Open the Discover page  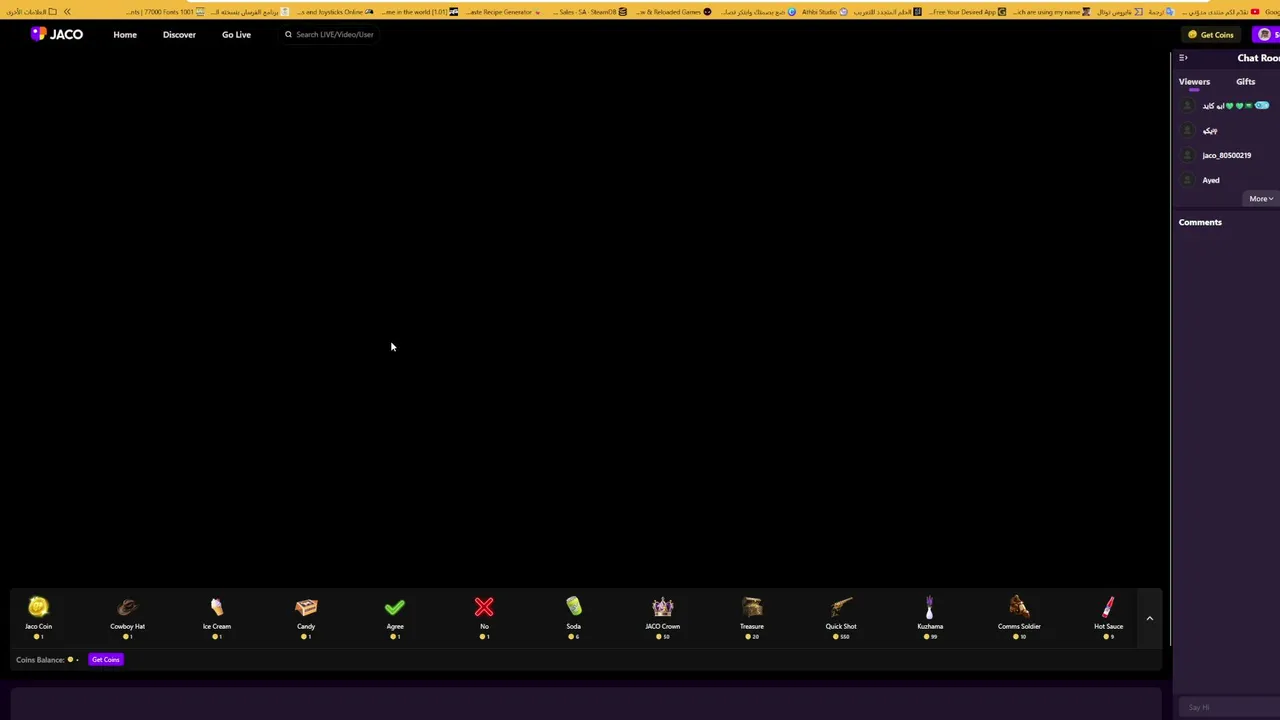click(x=179, y=34)
